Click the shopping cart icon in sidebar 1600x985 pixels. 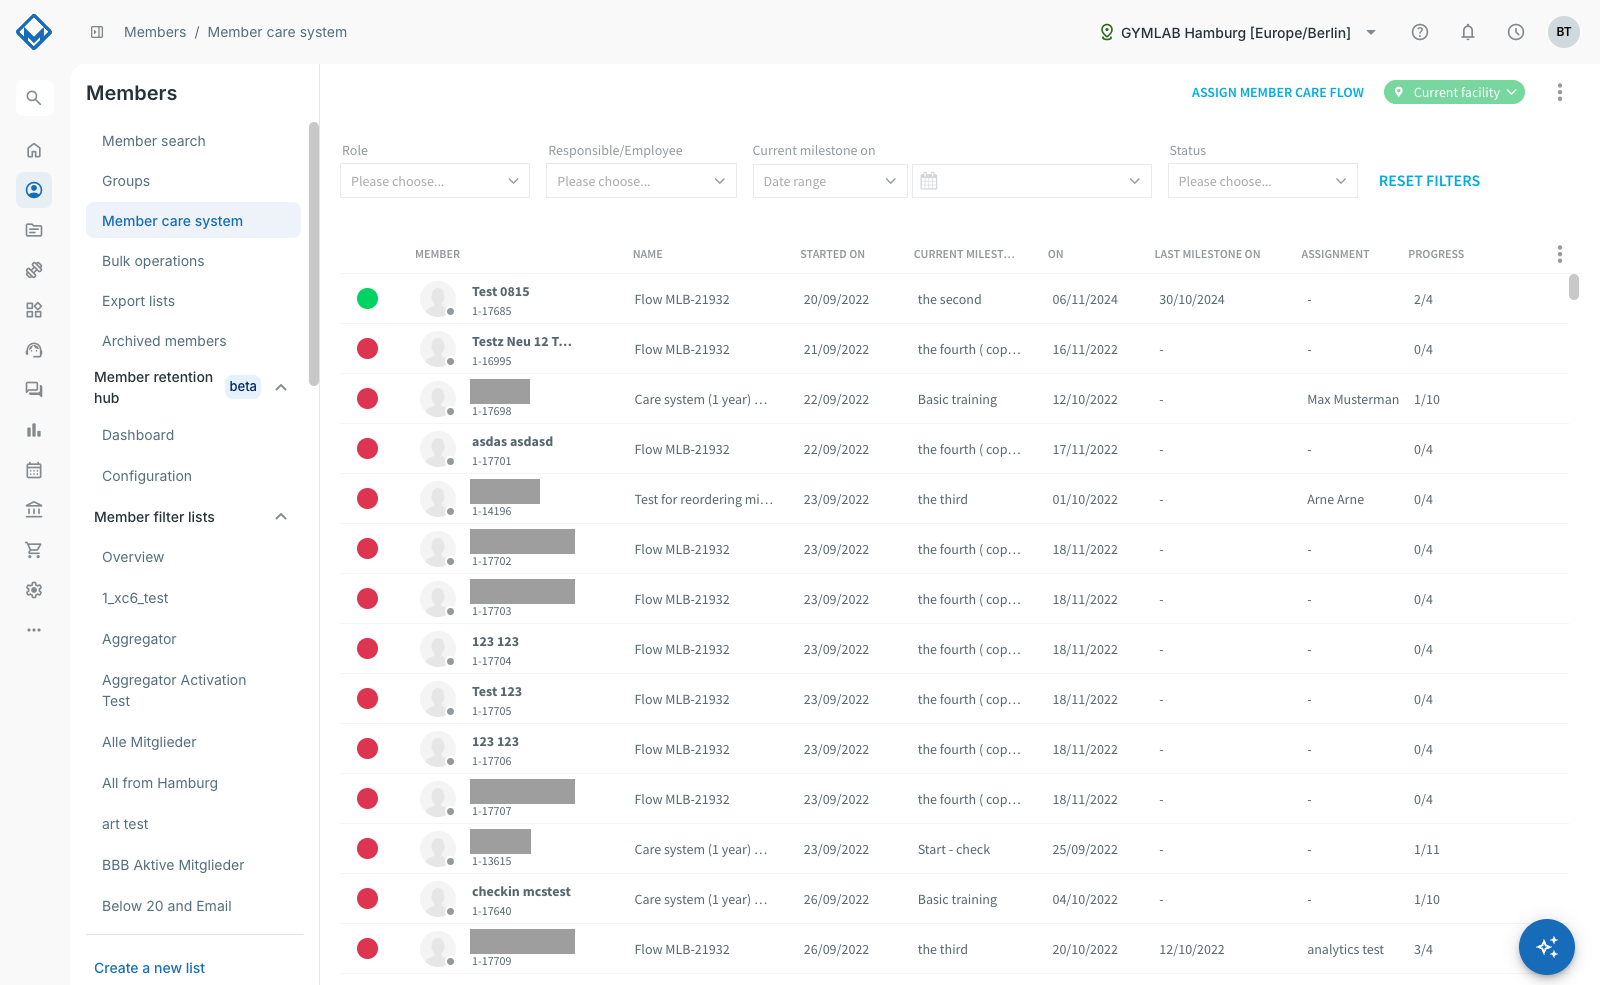click(34, 550)
